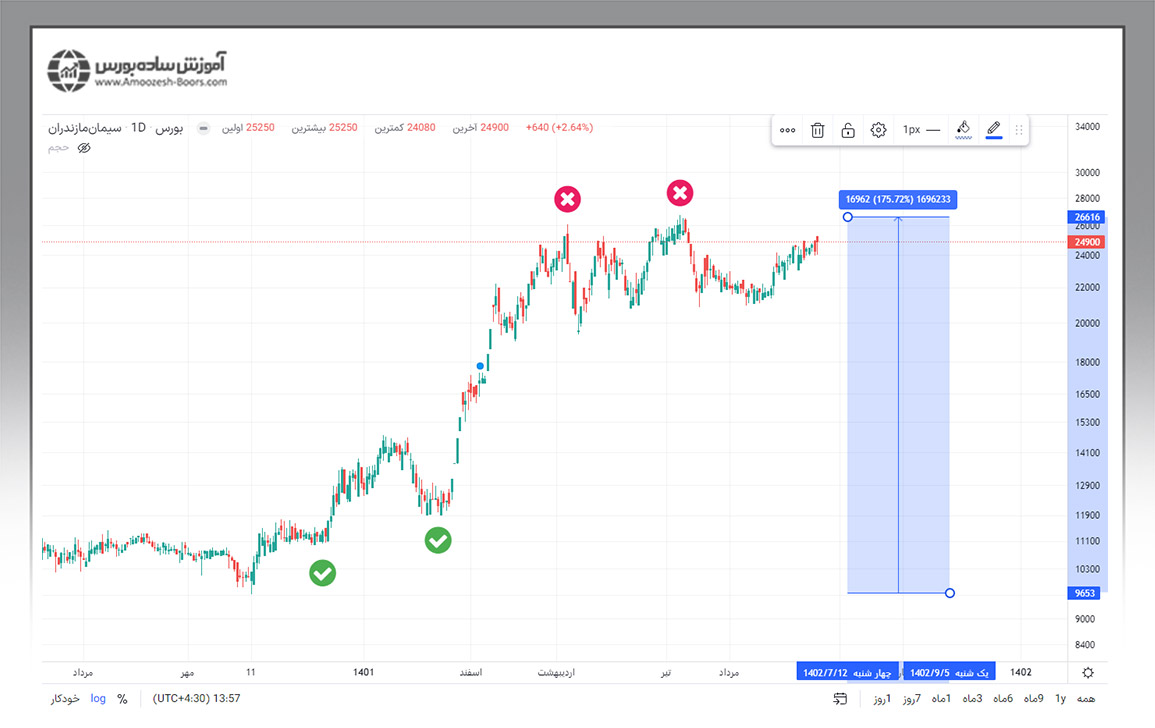Delete the selected drawing with trash icon
This screenshot has width=1155, height=728.
pyautogui.click(x=817, y=130)
